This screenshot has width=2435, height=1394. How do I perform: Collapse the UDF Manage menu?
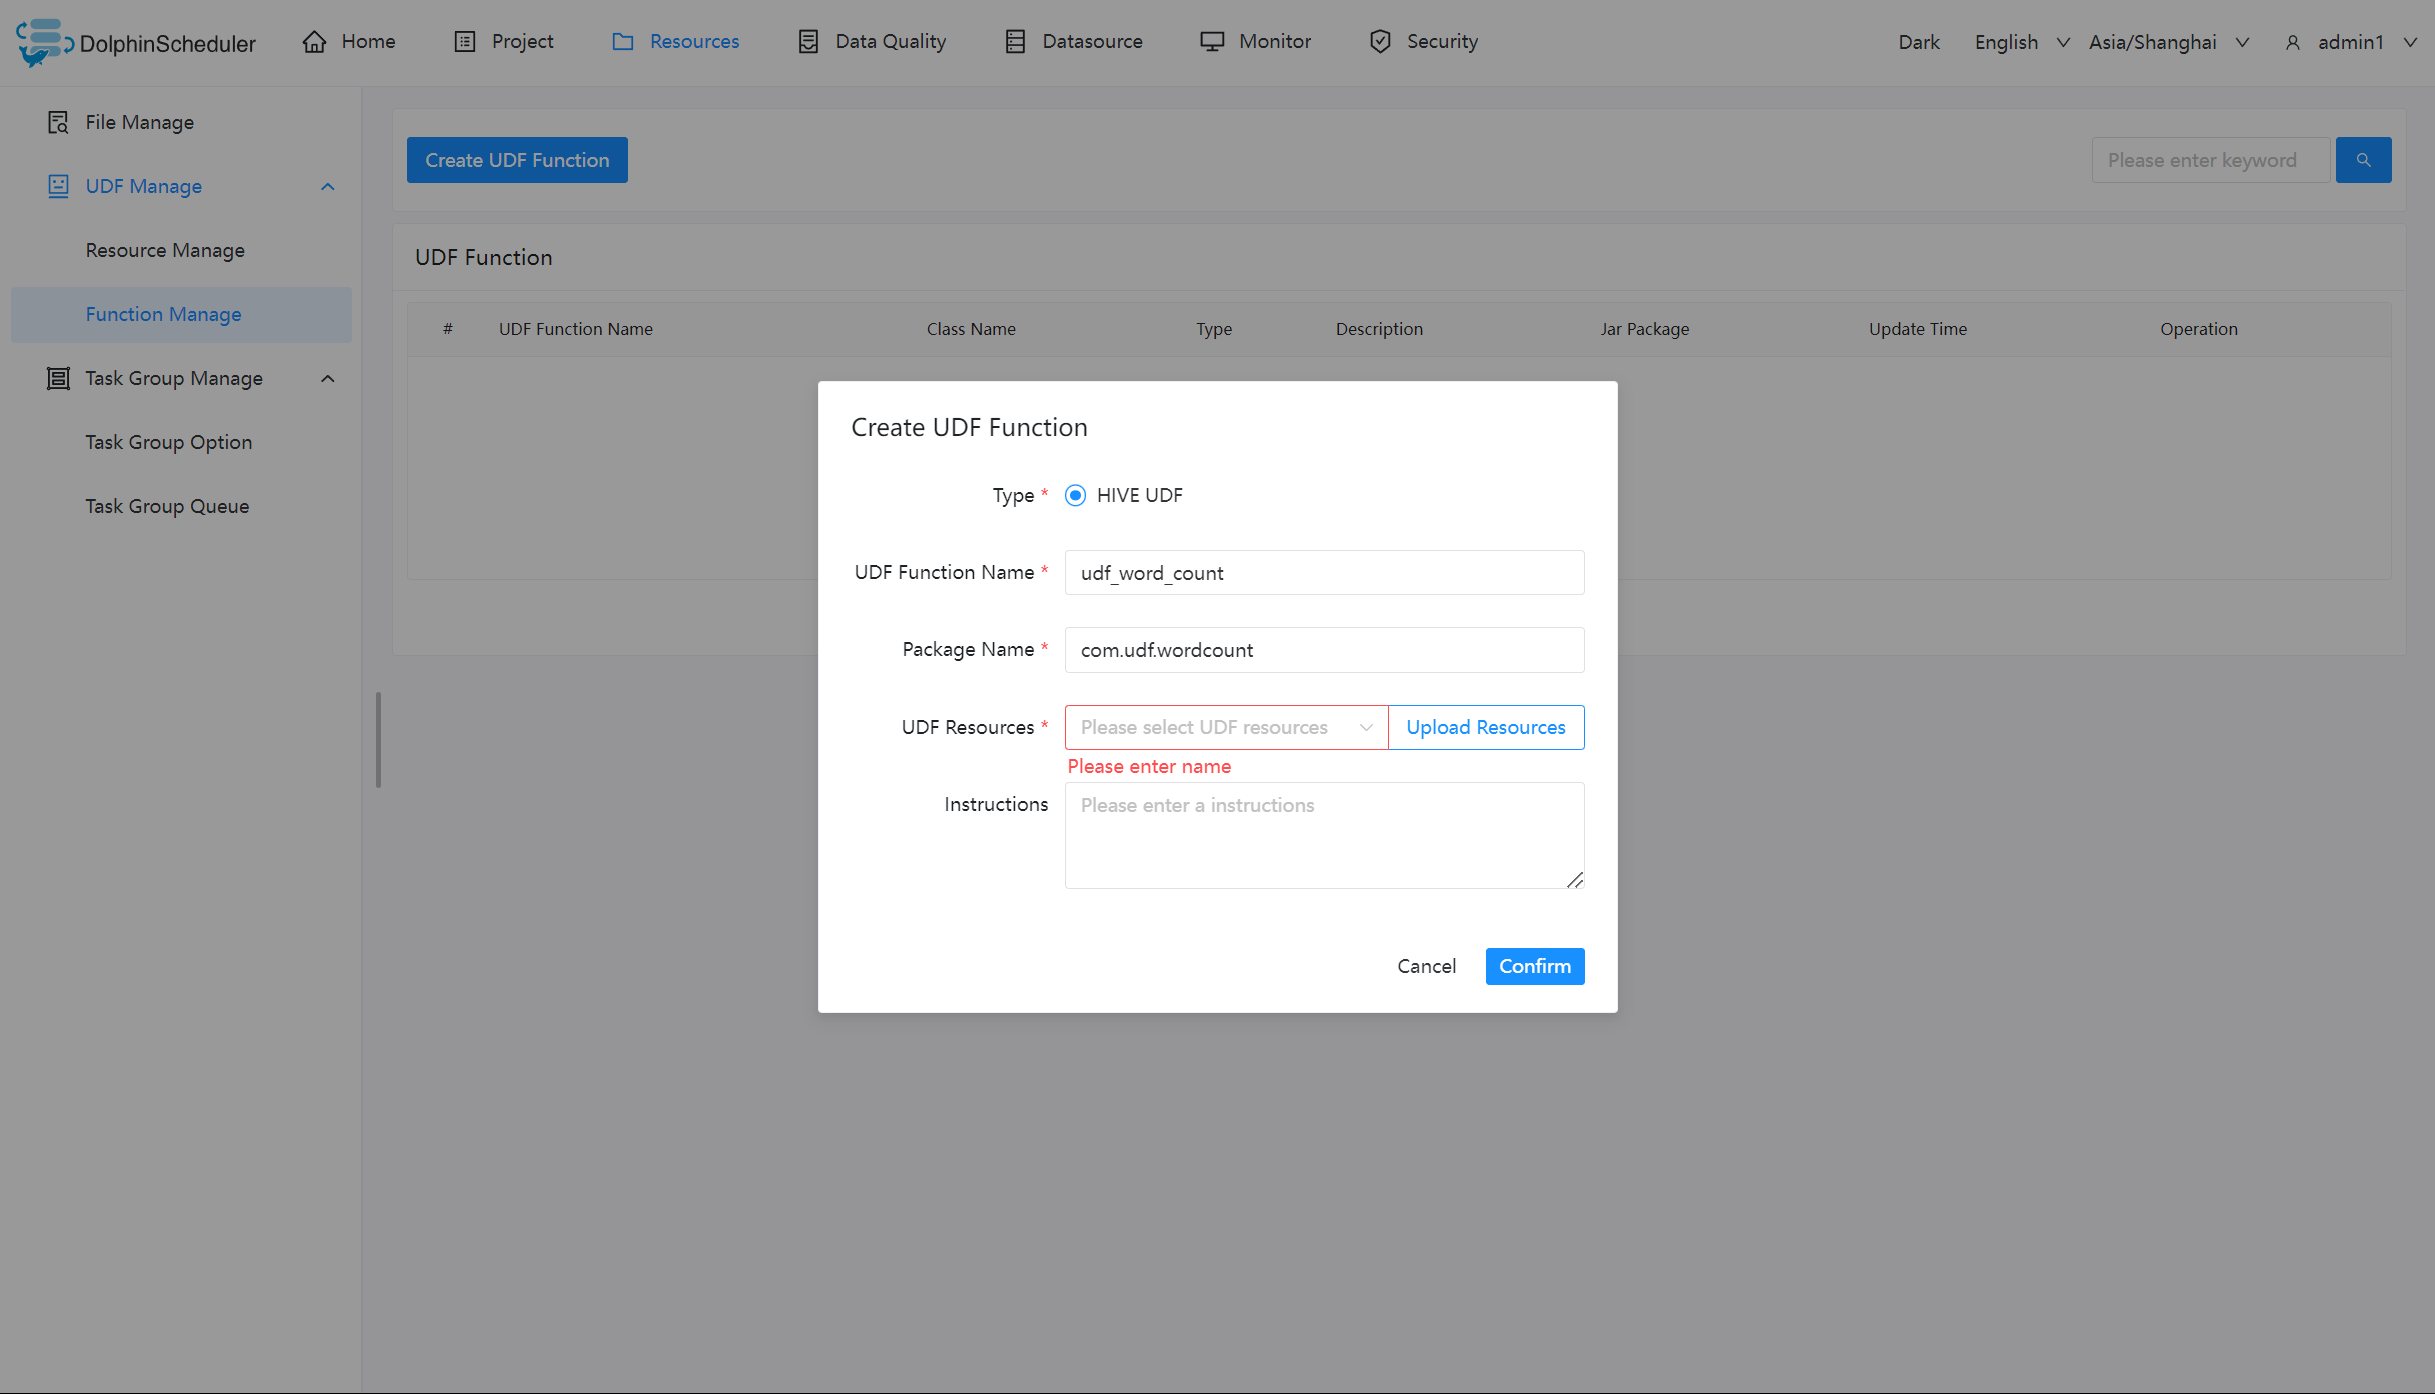(327, 186)
